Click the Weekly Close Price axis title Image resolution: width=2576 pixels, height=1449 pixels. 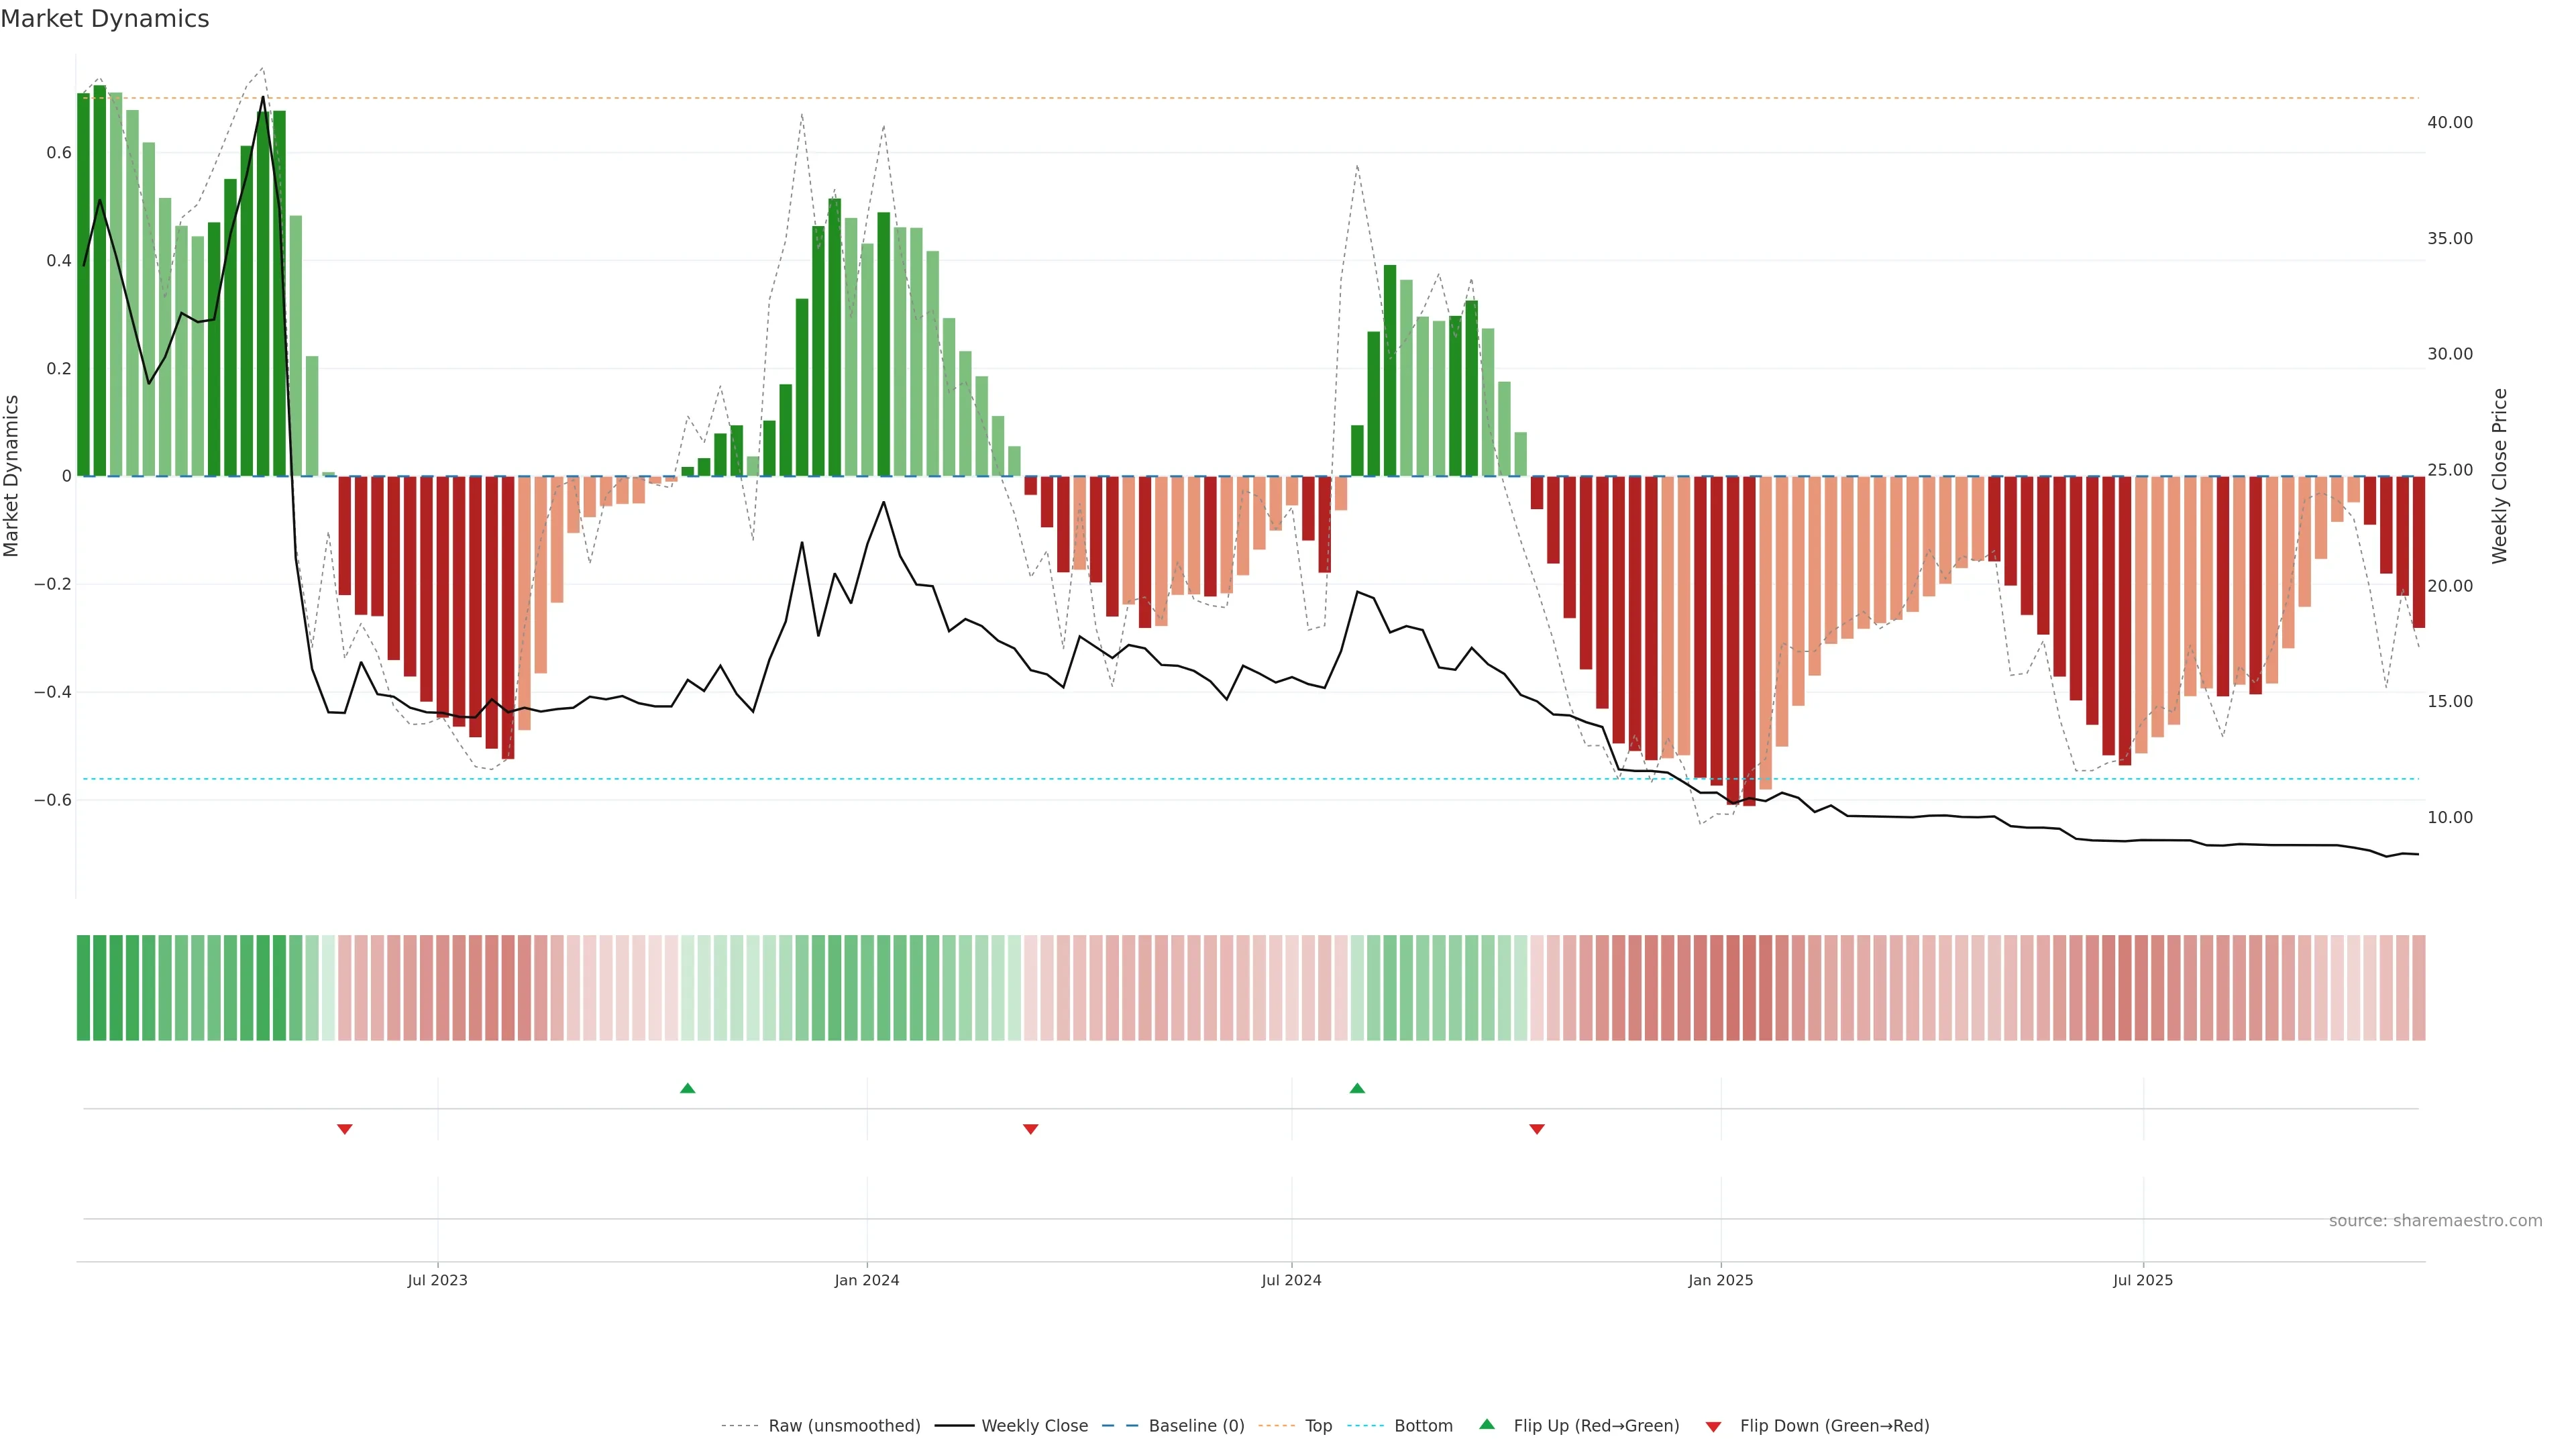2499,476
